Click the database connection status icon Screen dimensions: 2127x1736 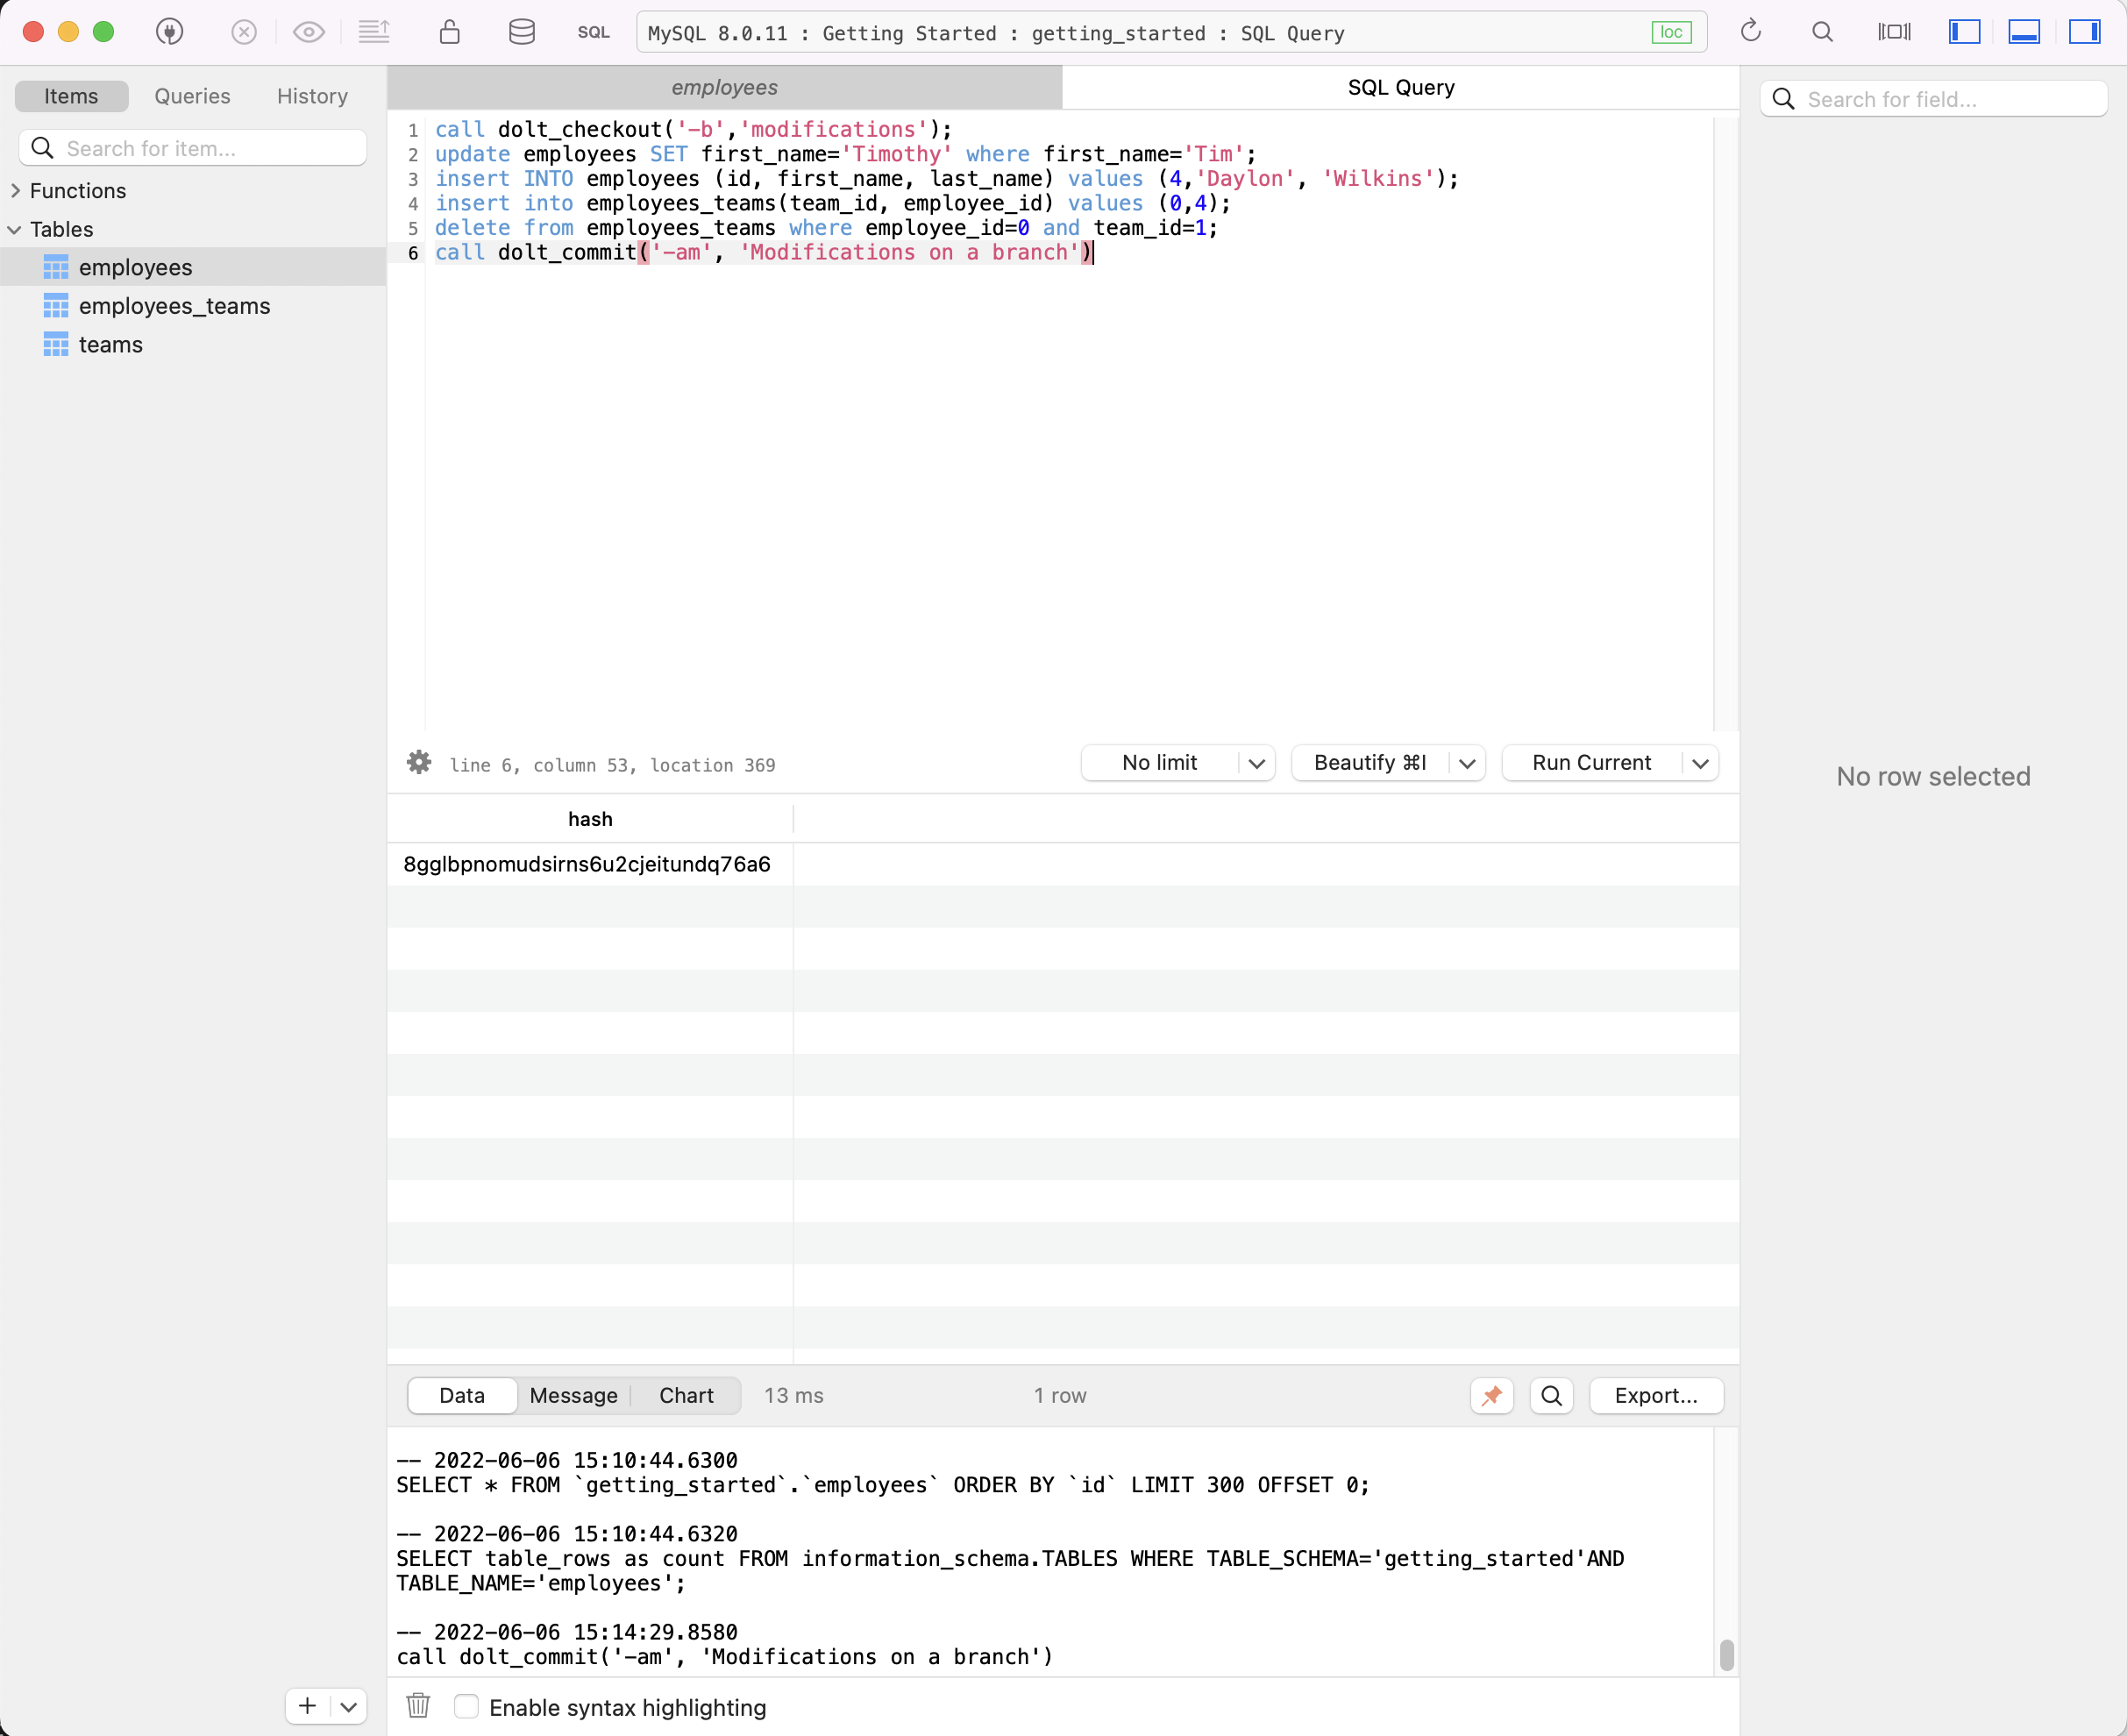pos(1671,32)
